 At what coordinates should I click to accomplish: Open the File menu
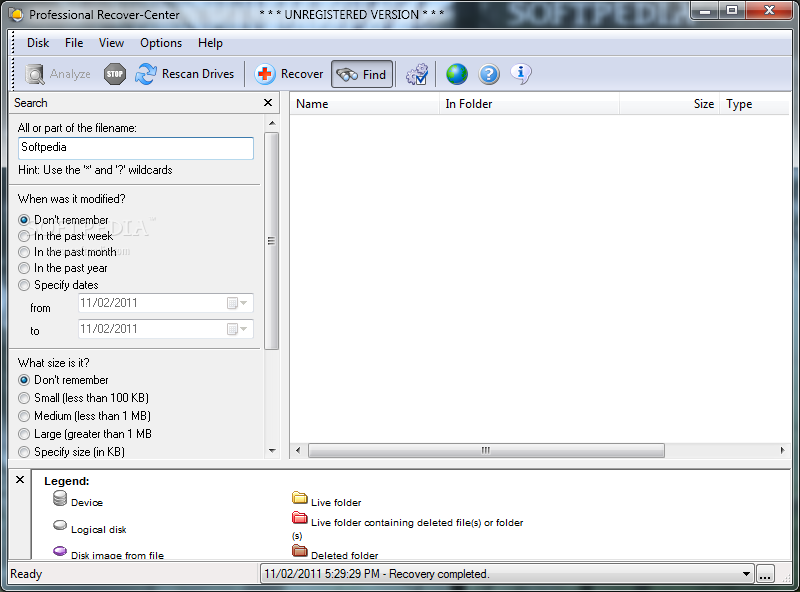74,43
